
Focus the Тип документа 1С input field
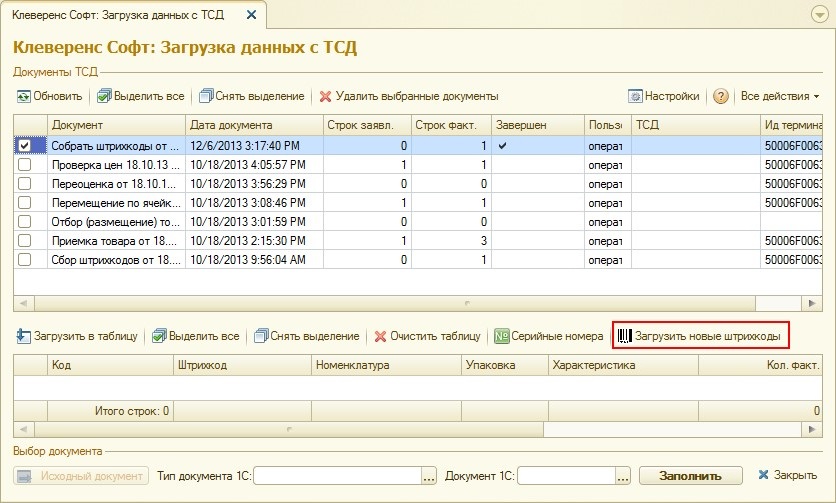pos(338,476)
